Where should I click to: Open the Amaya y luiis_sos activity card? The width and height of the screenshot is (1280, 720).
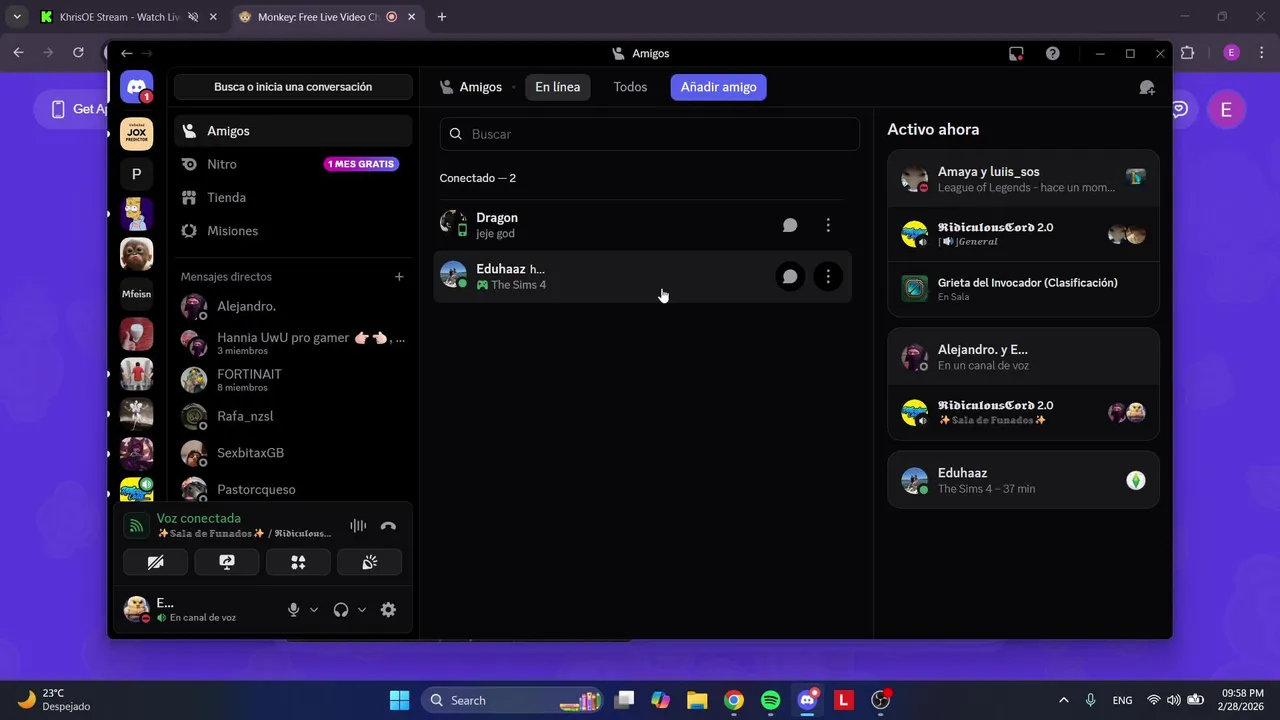pos(1023,179)
